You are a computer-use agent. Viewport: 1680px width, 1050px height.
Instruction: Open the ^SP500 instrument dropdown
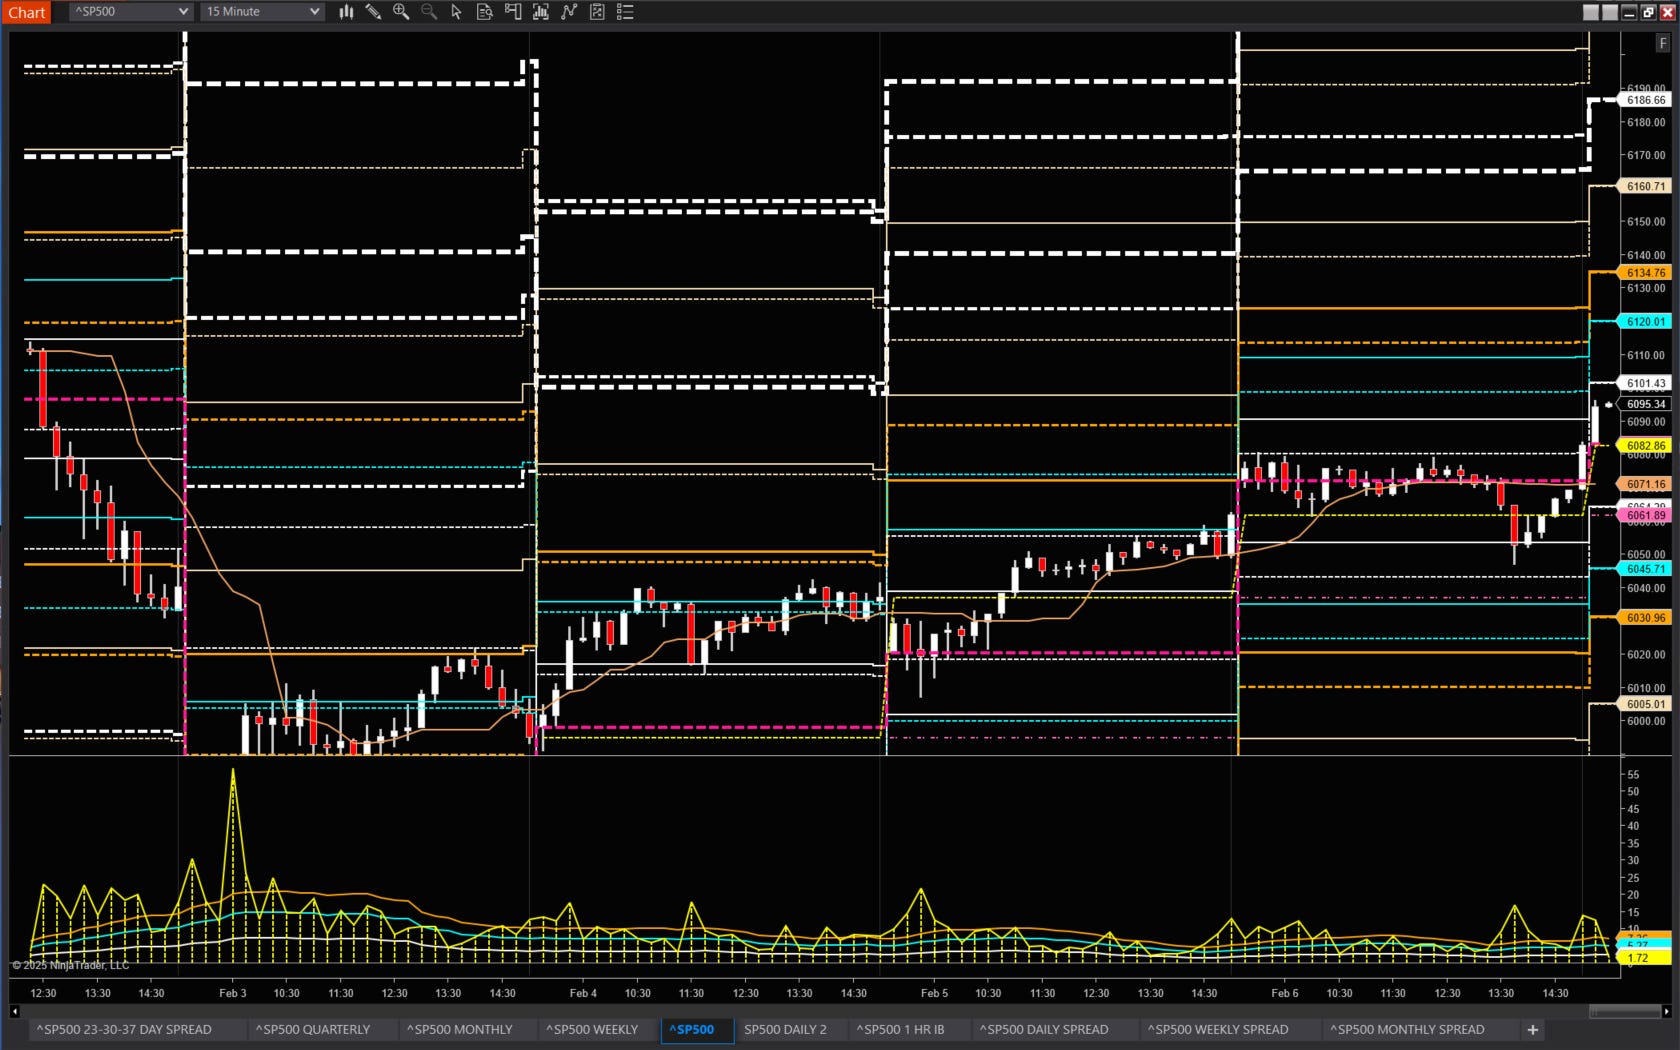[131, 12]
